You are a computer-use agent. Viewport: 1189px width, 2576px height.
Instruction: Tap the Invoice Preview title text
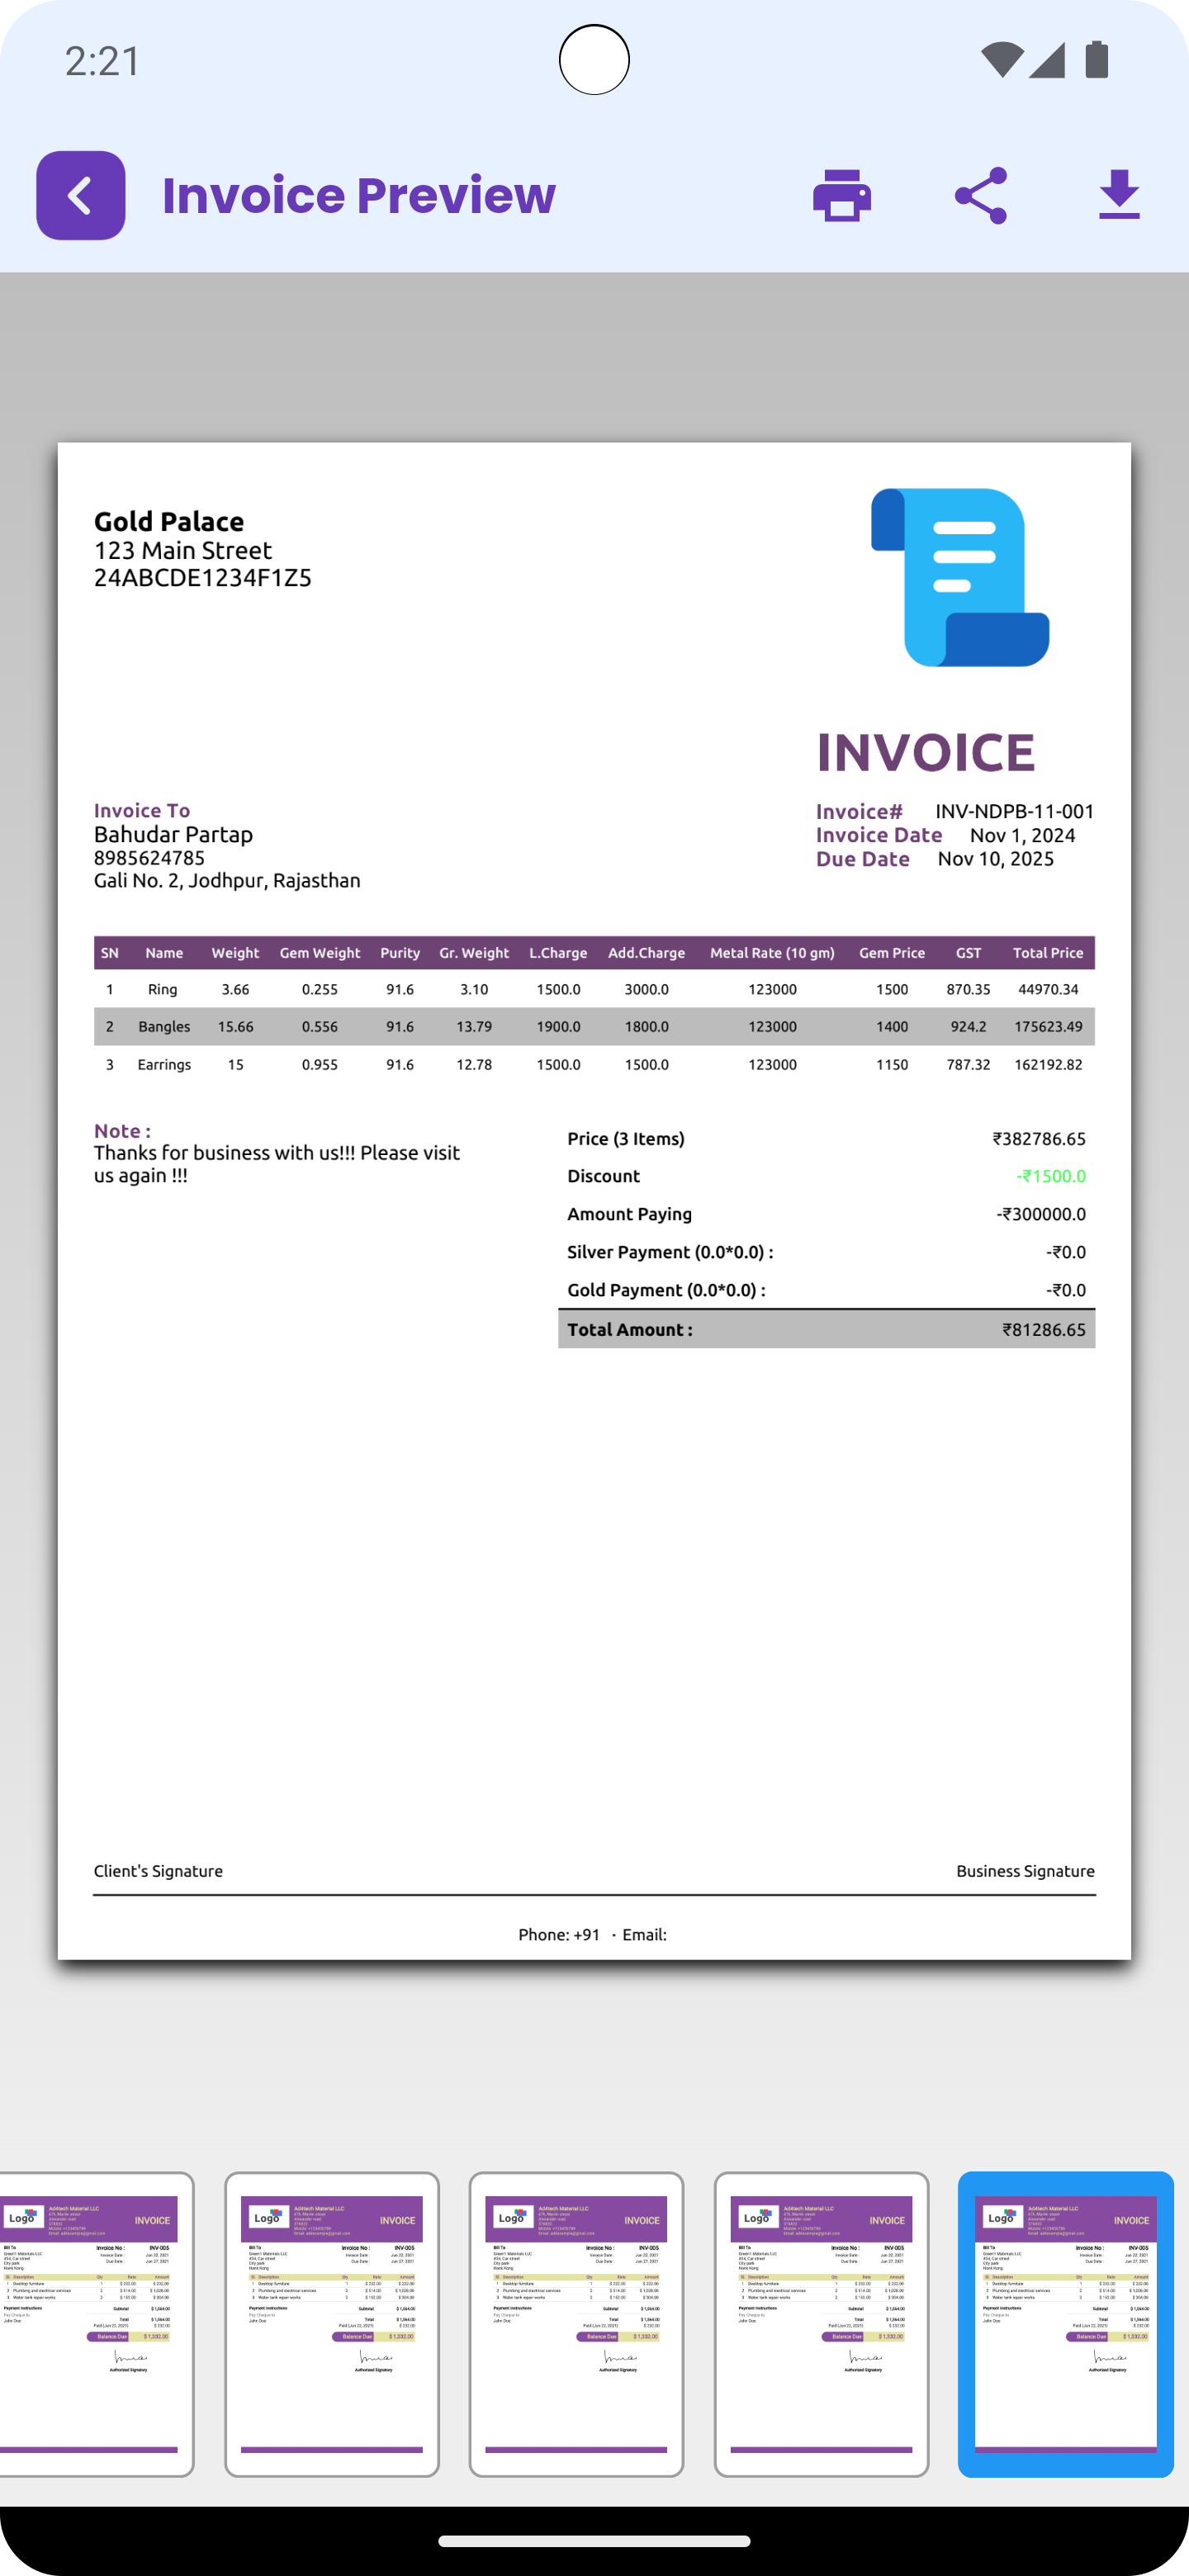point(358,195)
